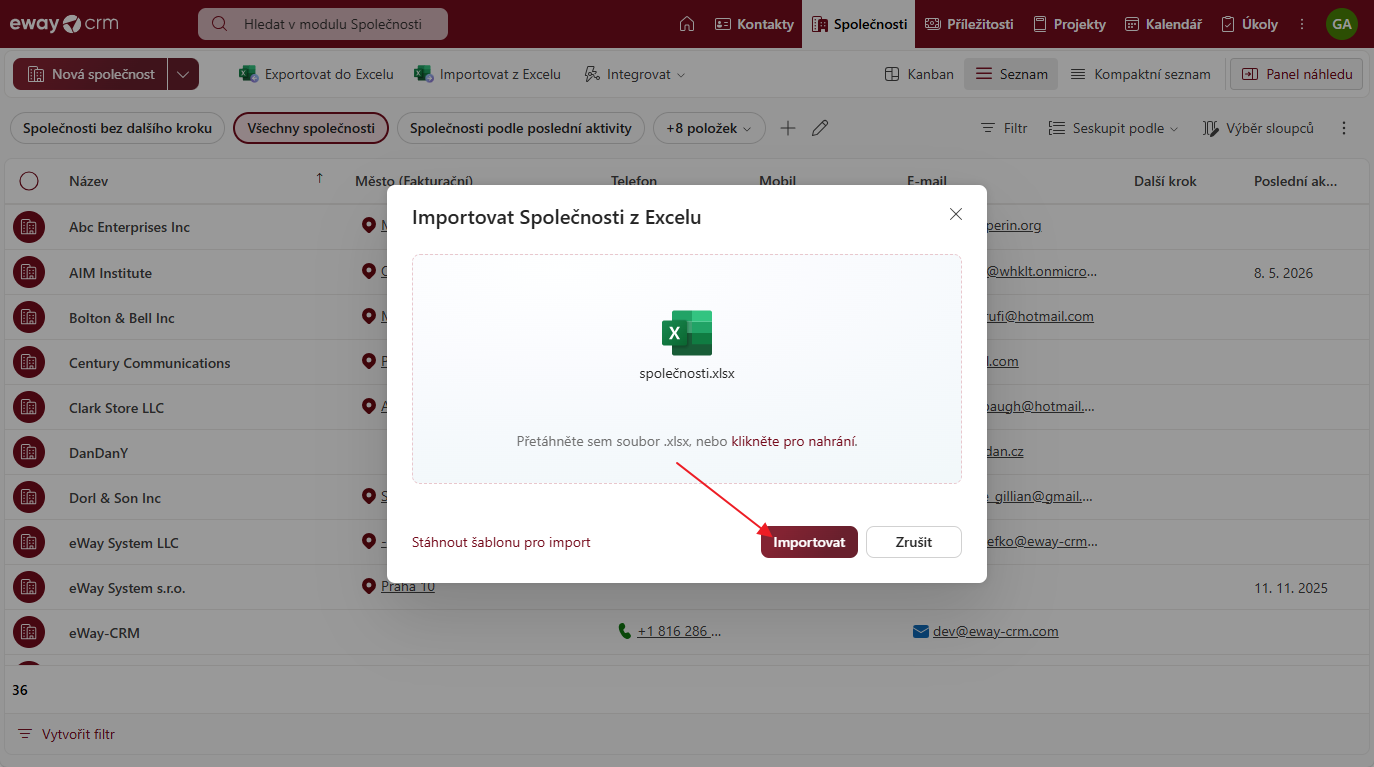The width and height of the screenshot is (1374, 767).
Task: Edit the current view with the pencil icon
Action: (820, 128)
